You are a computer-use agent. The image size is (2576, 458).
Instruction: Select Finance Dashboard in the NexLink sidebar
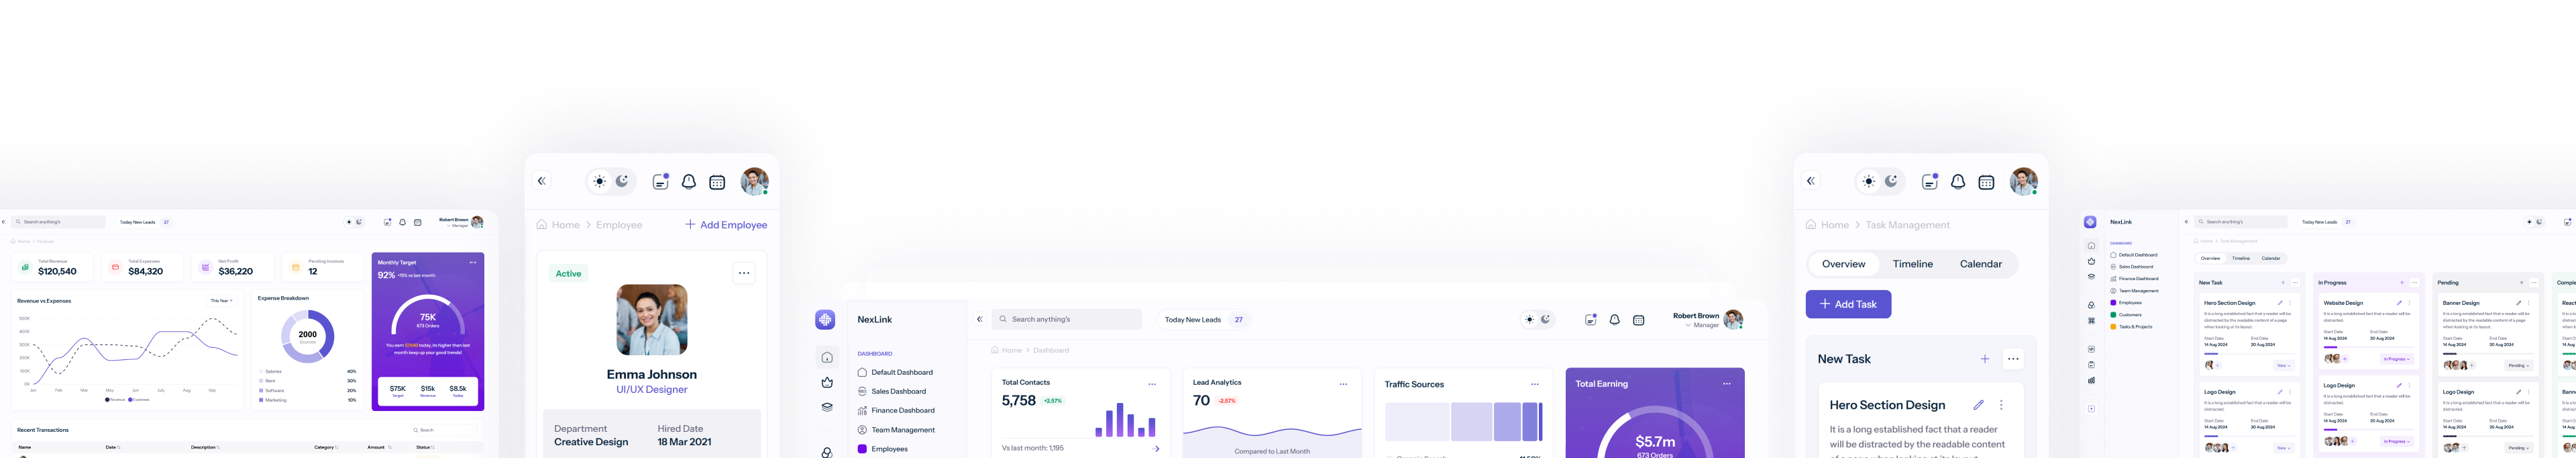tap(902, 411)
